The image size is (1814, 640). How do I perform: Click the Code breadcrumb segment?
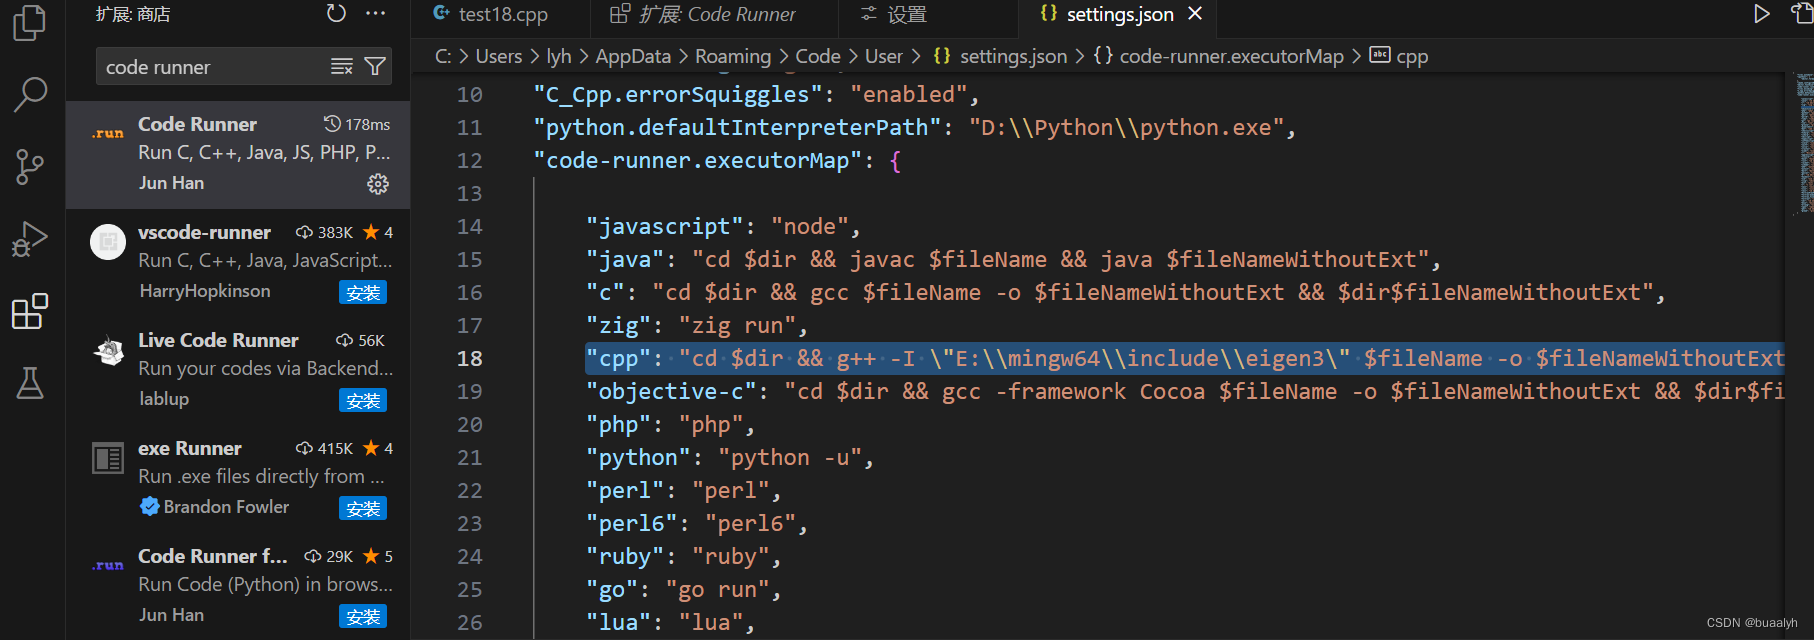tap(818, 56)
